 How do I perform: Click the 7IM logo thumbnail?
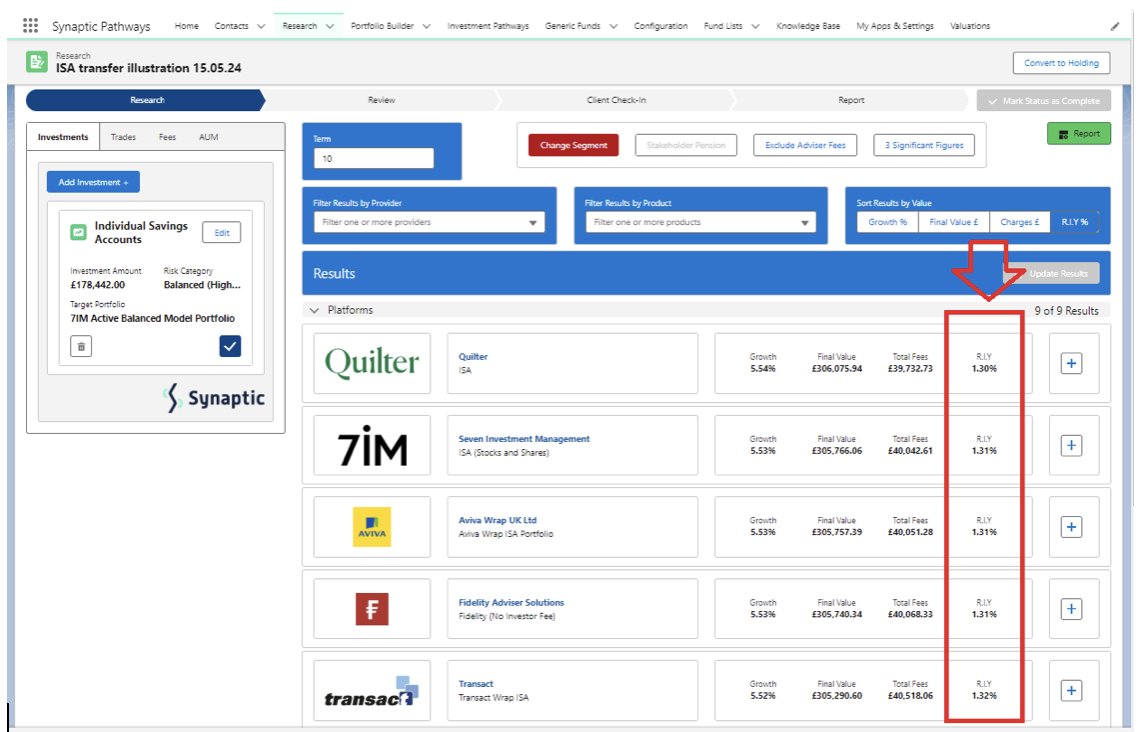(372, 445)
